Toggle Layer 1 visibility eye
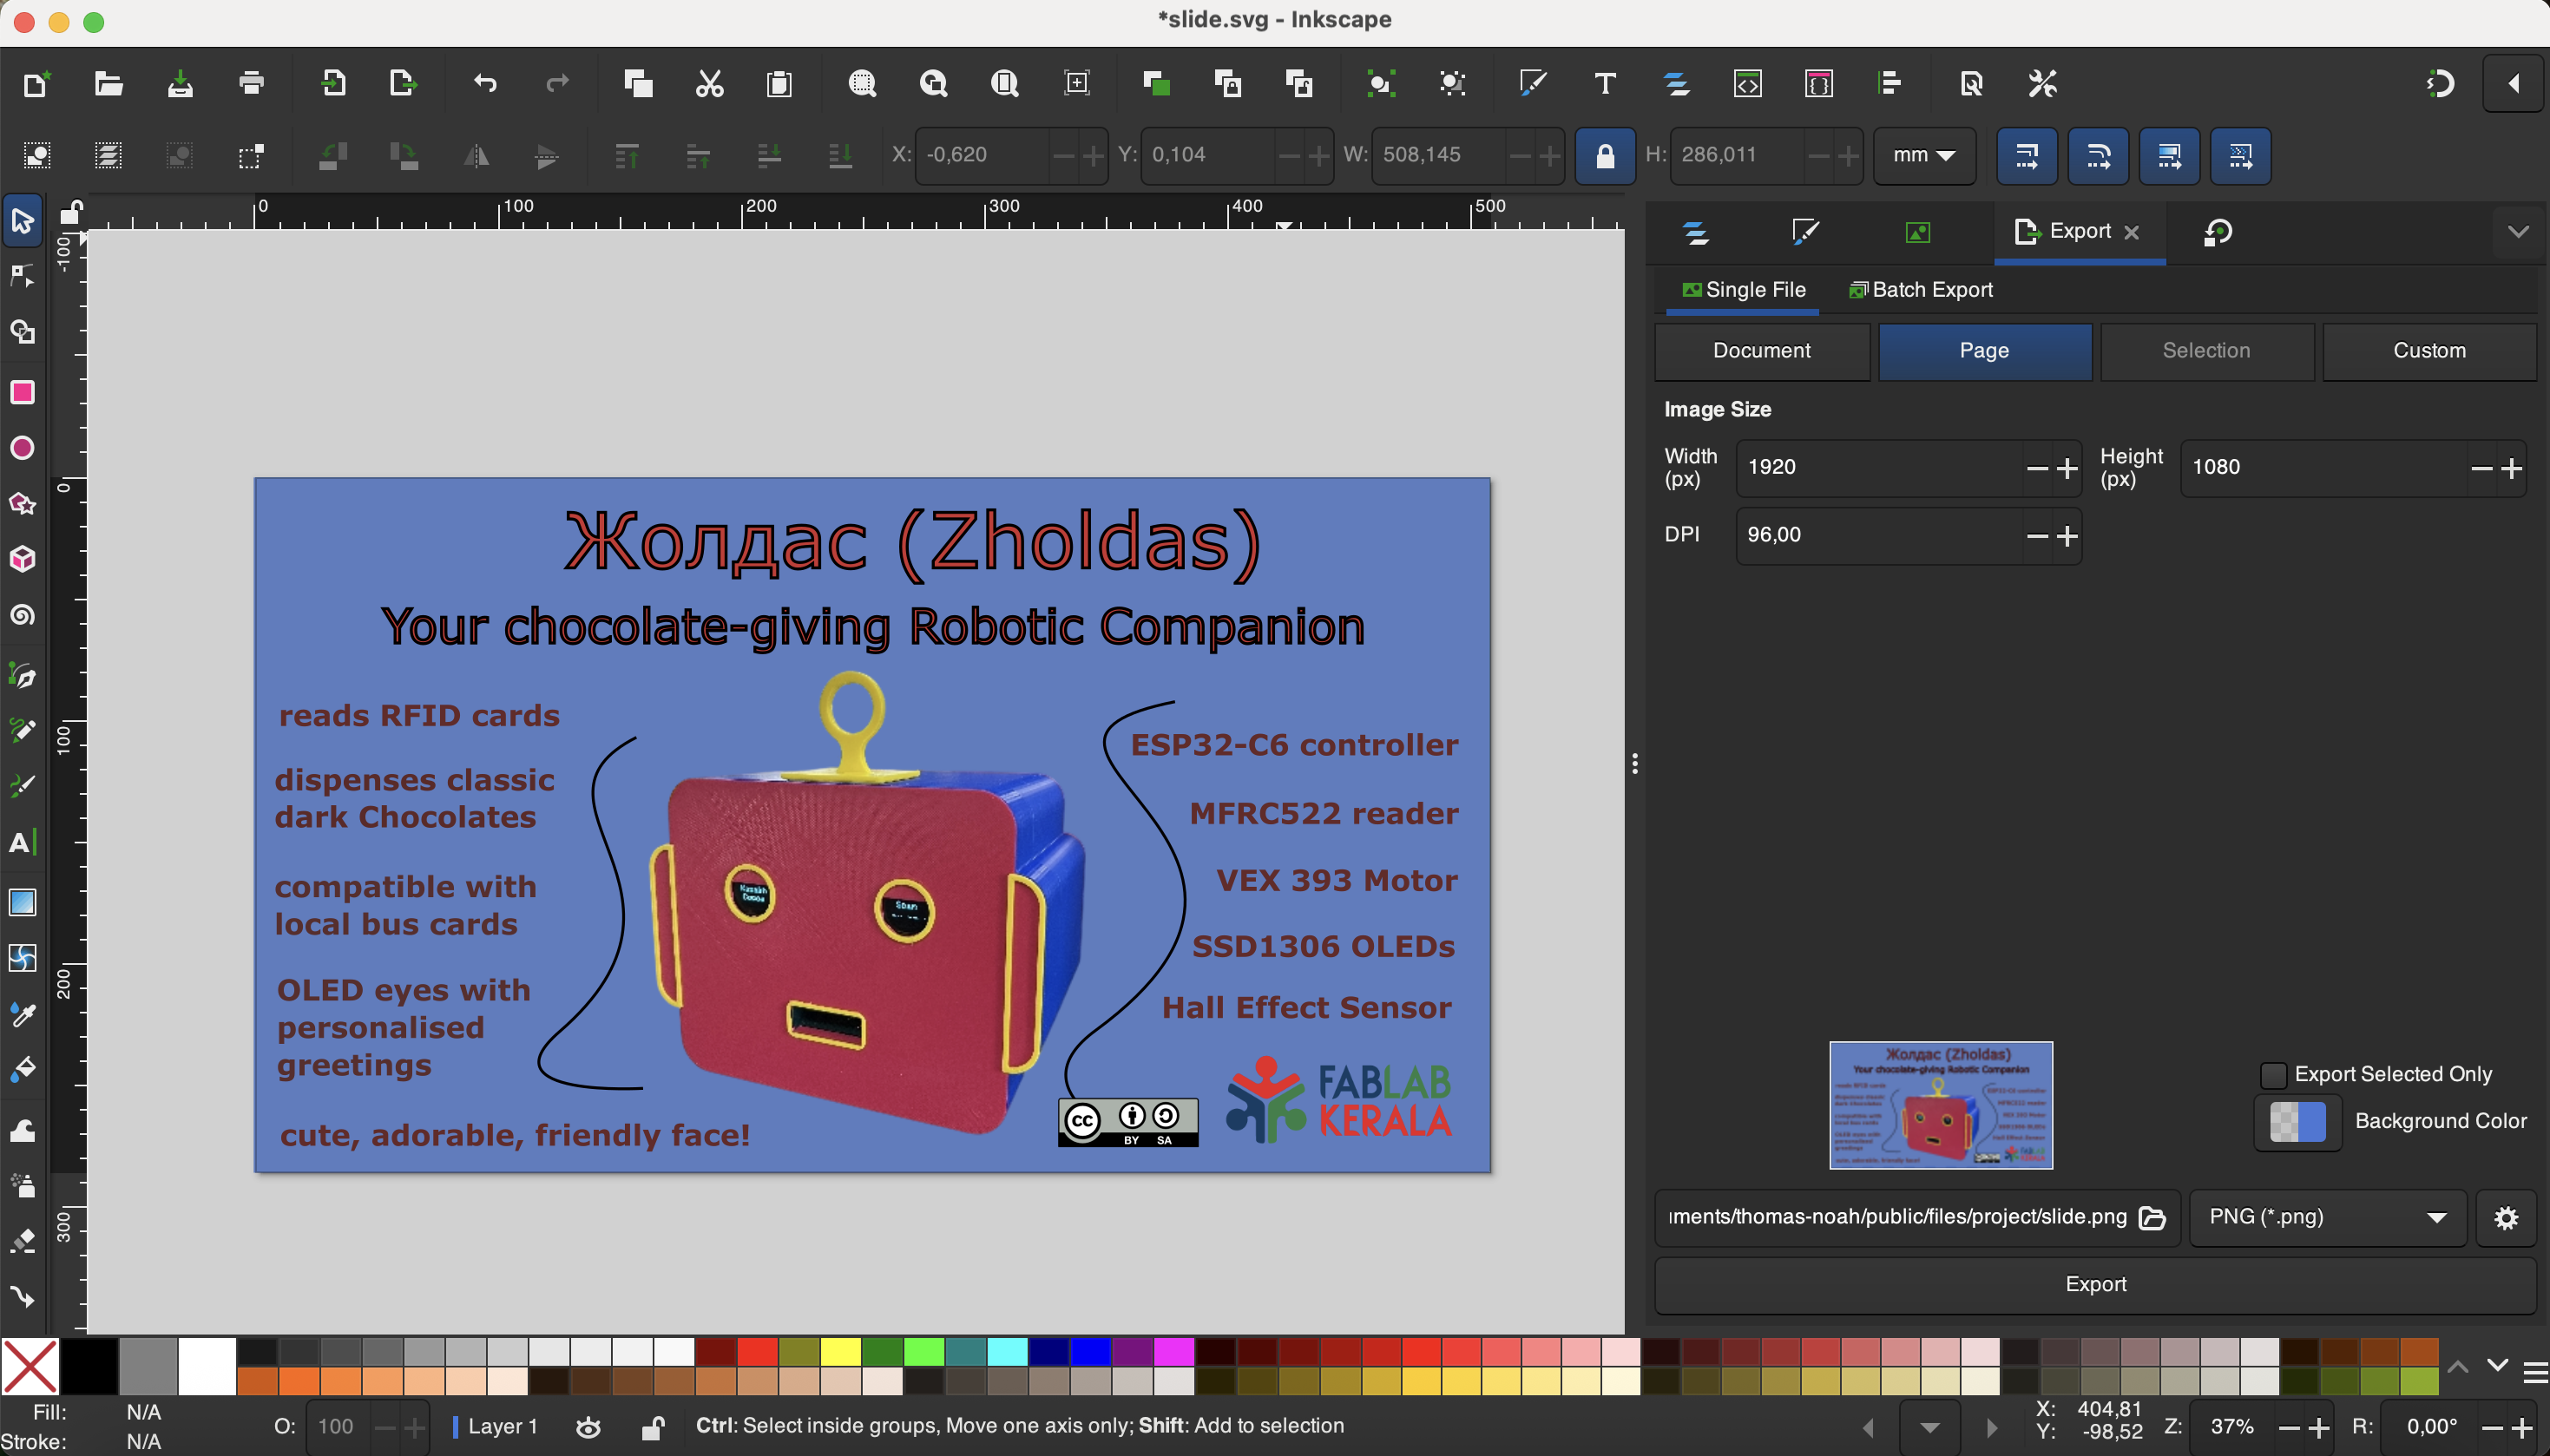Screen dimensions: 2550x1456 pyautogui.click(x=589, y=1427)
